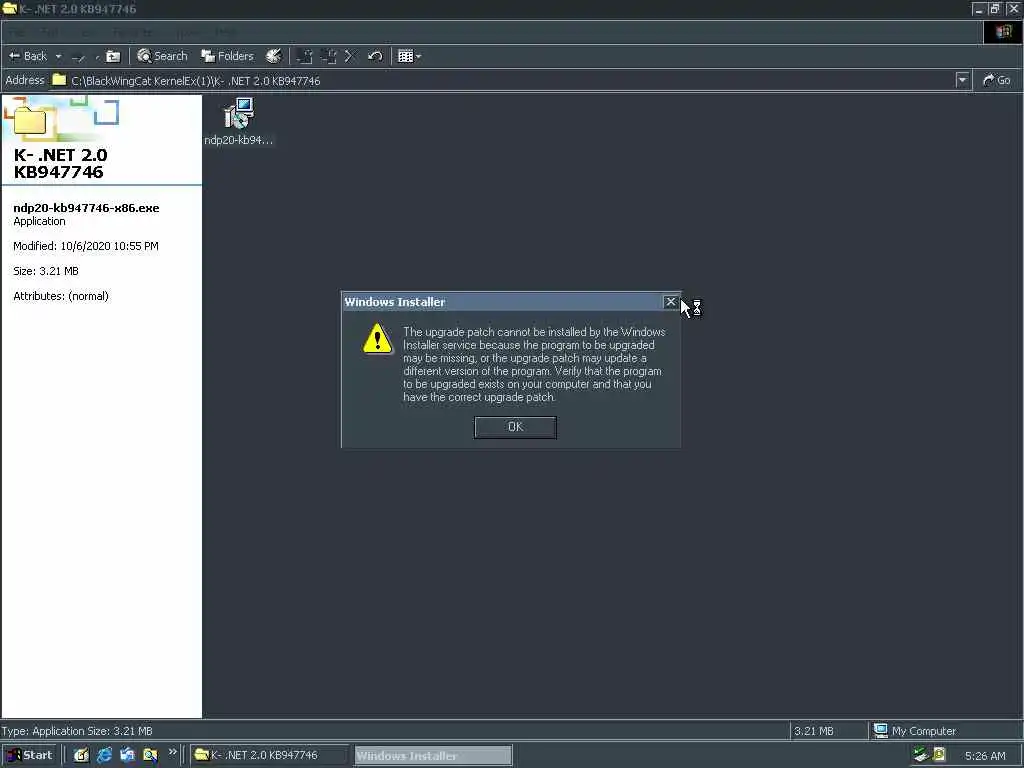Screen dimensions: 1024x768
Task: Click the address bar path field
Action: click(503, 80)
